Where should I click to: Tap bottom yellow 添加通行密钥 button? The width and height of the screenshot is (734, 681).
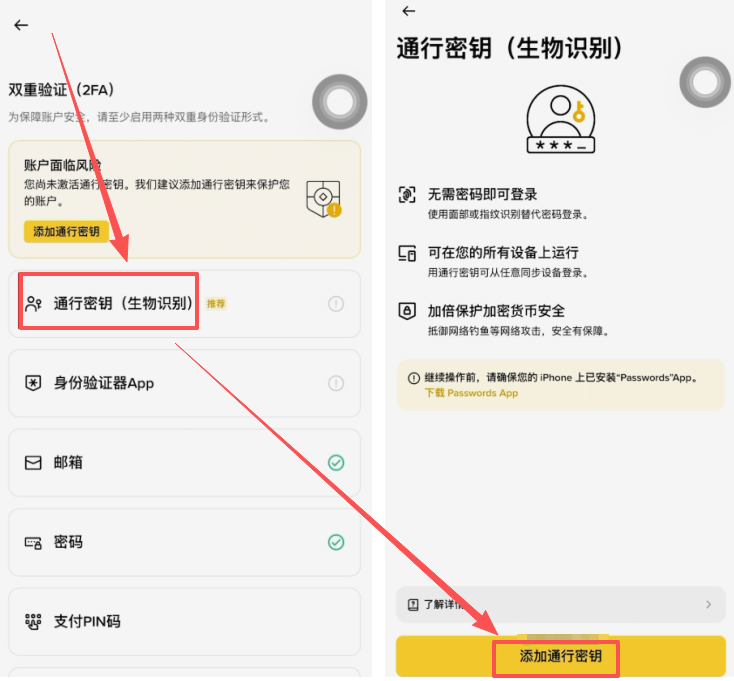[x=560, y=656]
